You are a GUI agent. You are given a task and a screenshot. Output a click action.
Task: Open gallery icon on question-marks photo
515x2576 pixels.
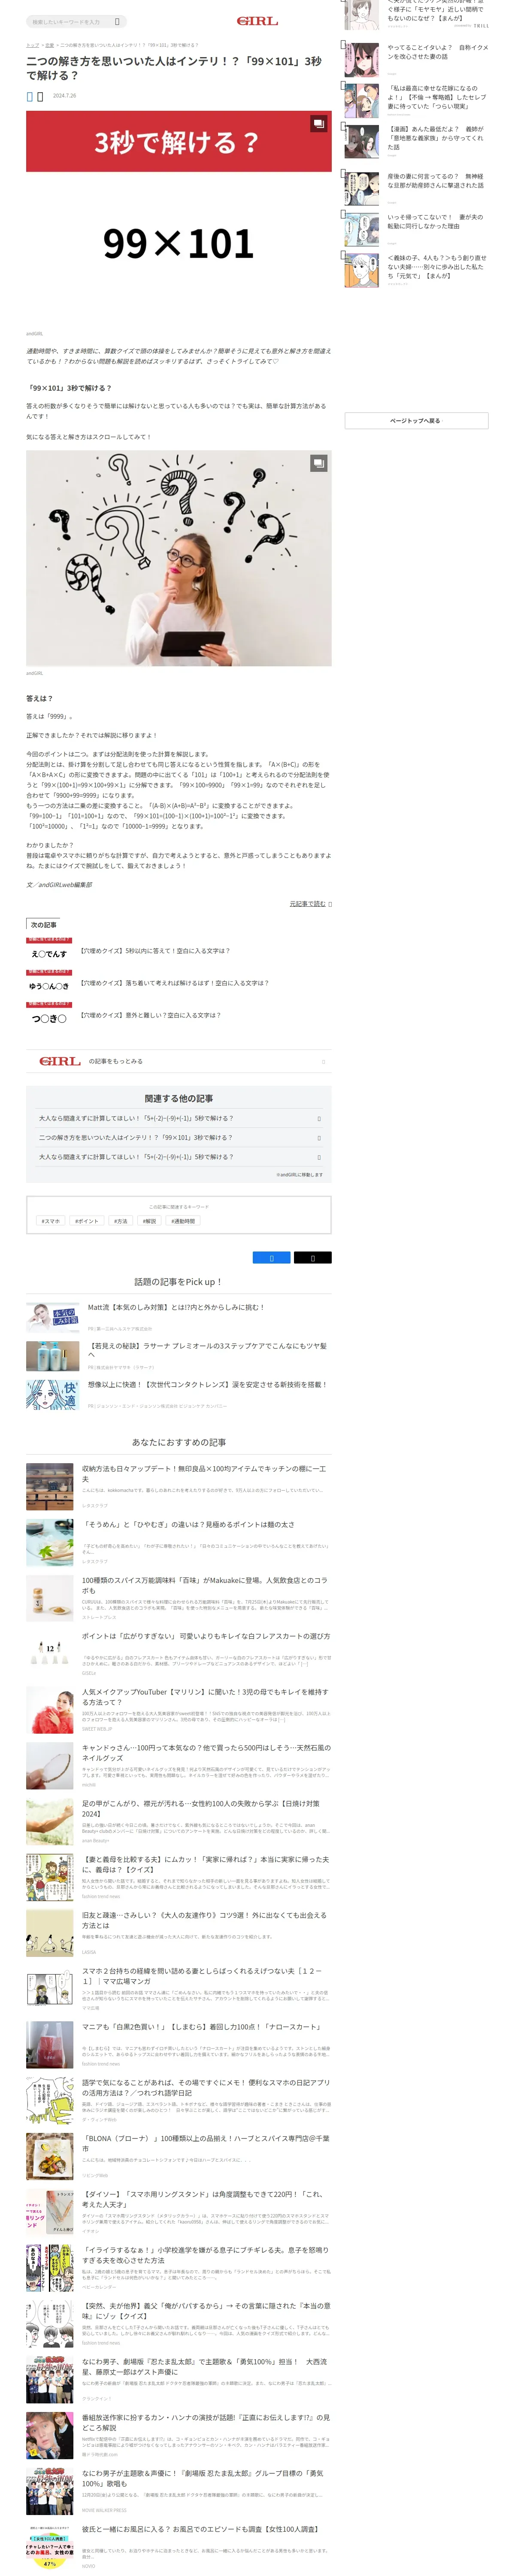click(x=318, y=463)
